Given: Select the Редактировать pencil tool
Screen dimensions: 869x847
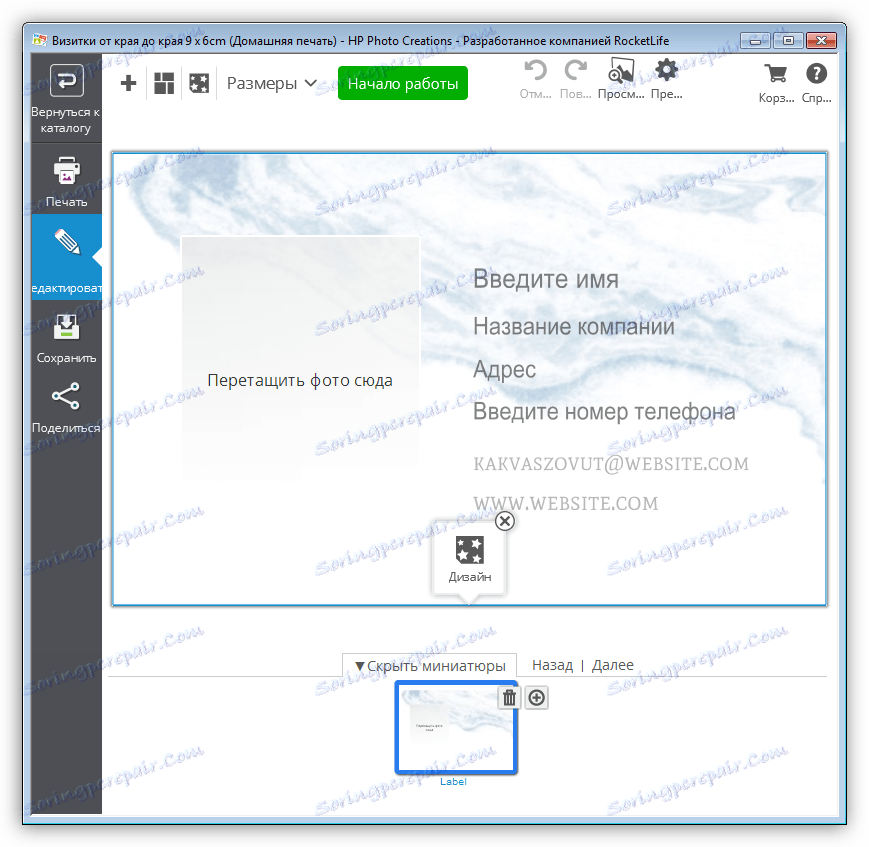Looking at the screenshot, I should point(67,257).
